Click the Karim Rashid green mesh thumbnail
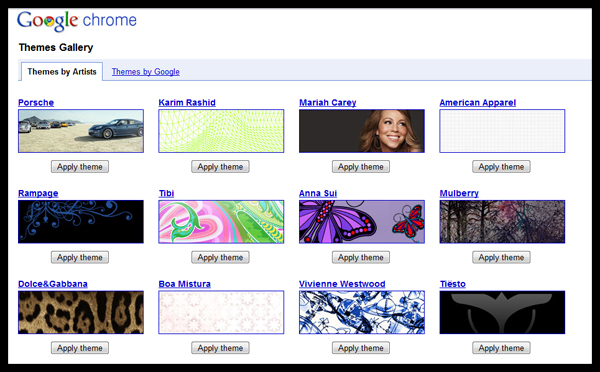This screenshot has width=600, height=372. point(221,131)
